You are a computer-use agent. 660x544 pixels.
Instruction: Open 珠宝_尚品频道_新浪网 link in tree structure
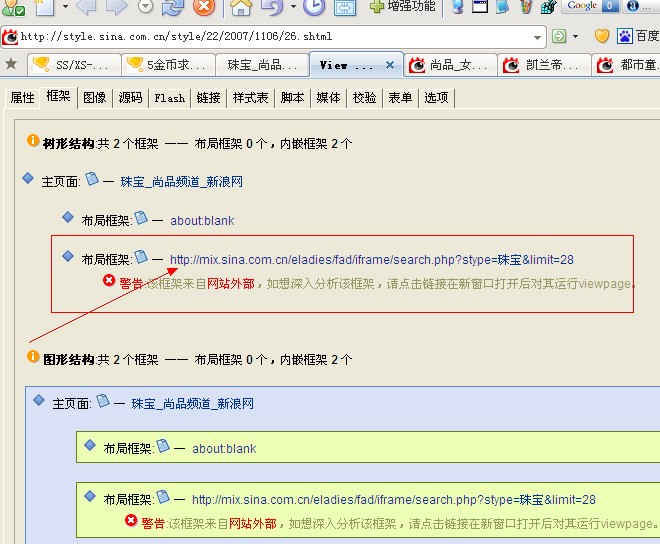point(181,182)
